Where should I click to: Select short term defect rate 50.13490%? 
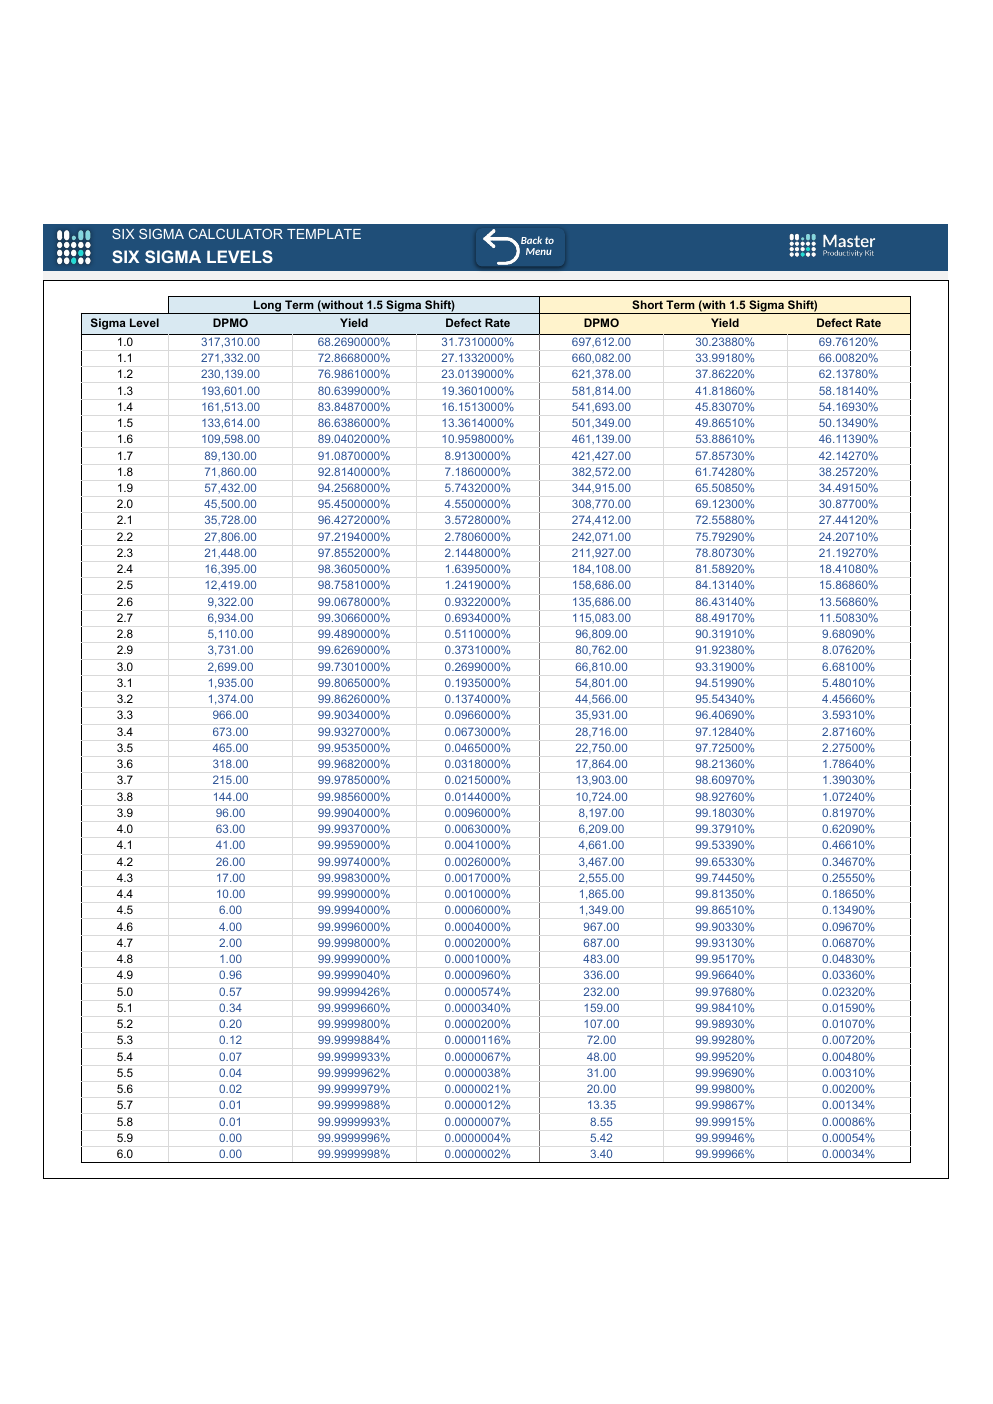tap(848, 423)
